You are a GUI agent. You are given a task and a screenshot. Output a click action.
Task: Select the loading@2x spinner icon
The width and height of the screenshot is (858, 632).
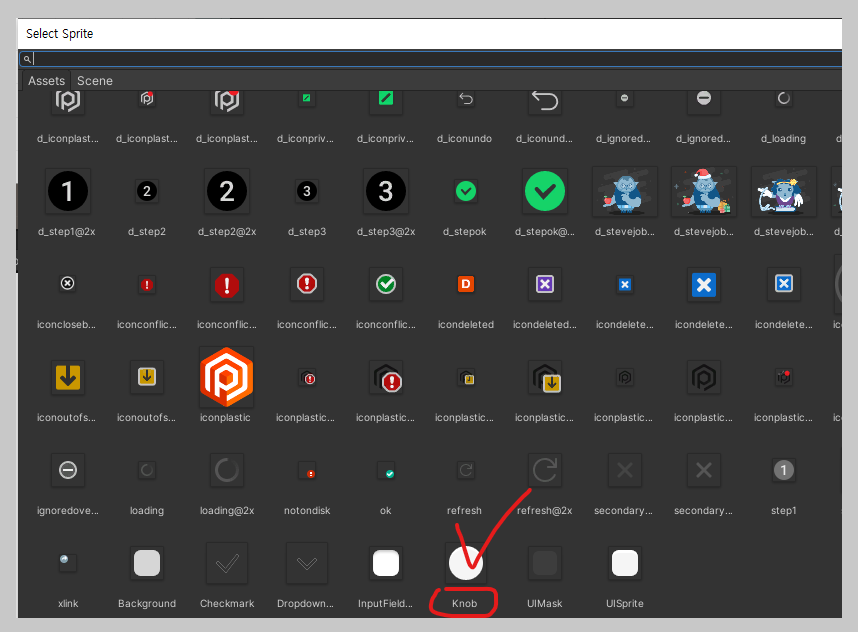[x=227, y=470]
